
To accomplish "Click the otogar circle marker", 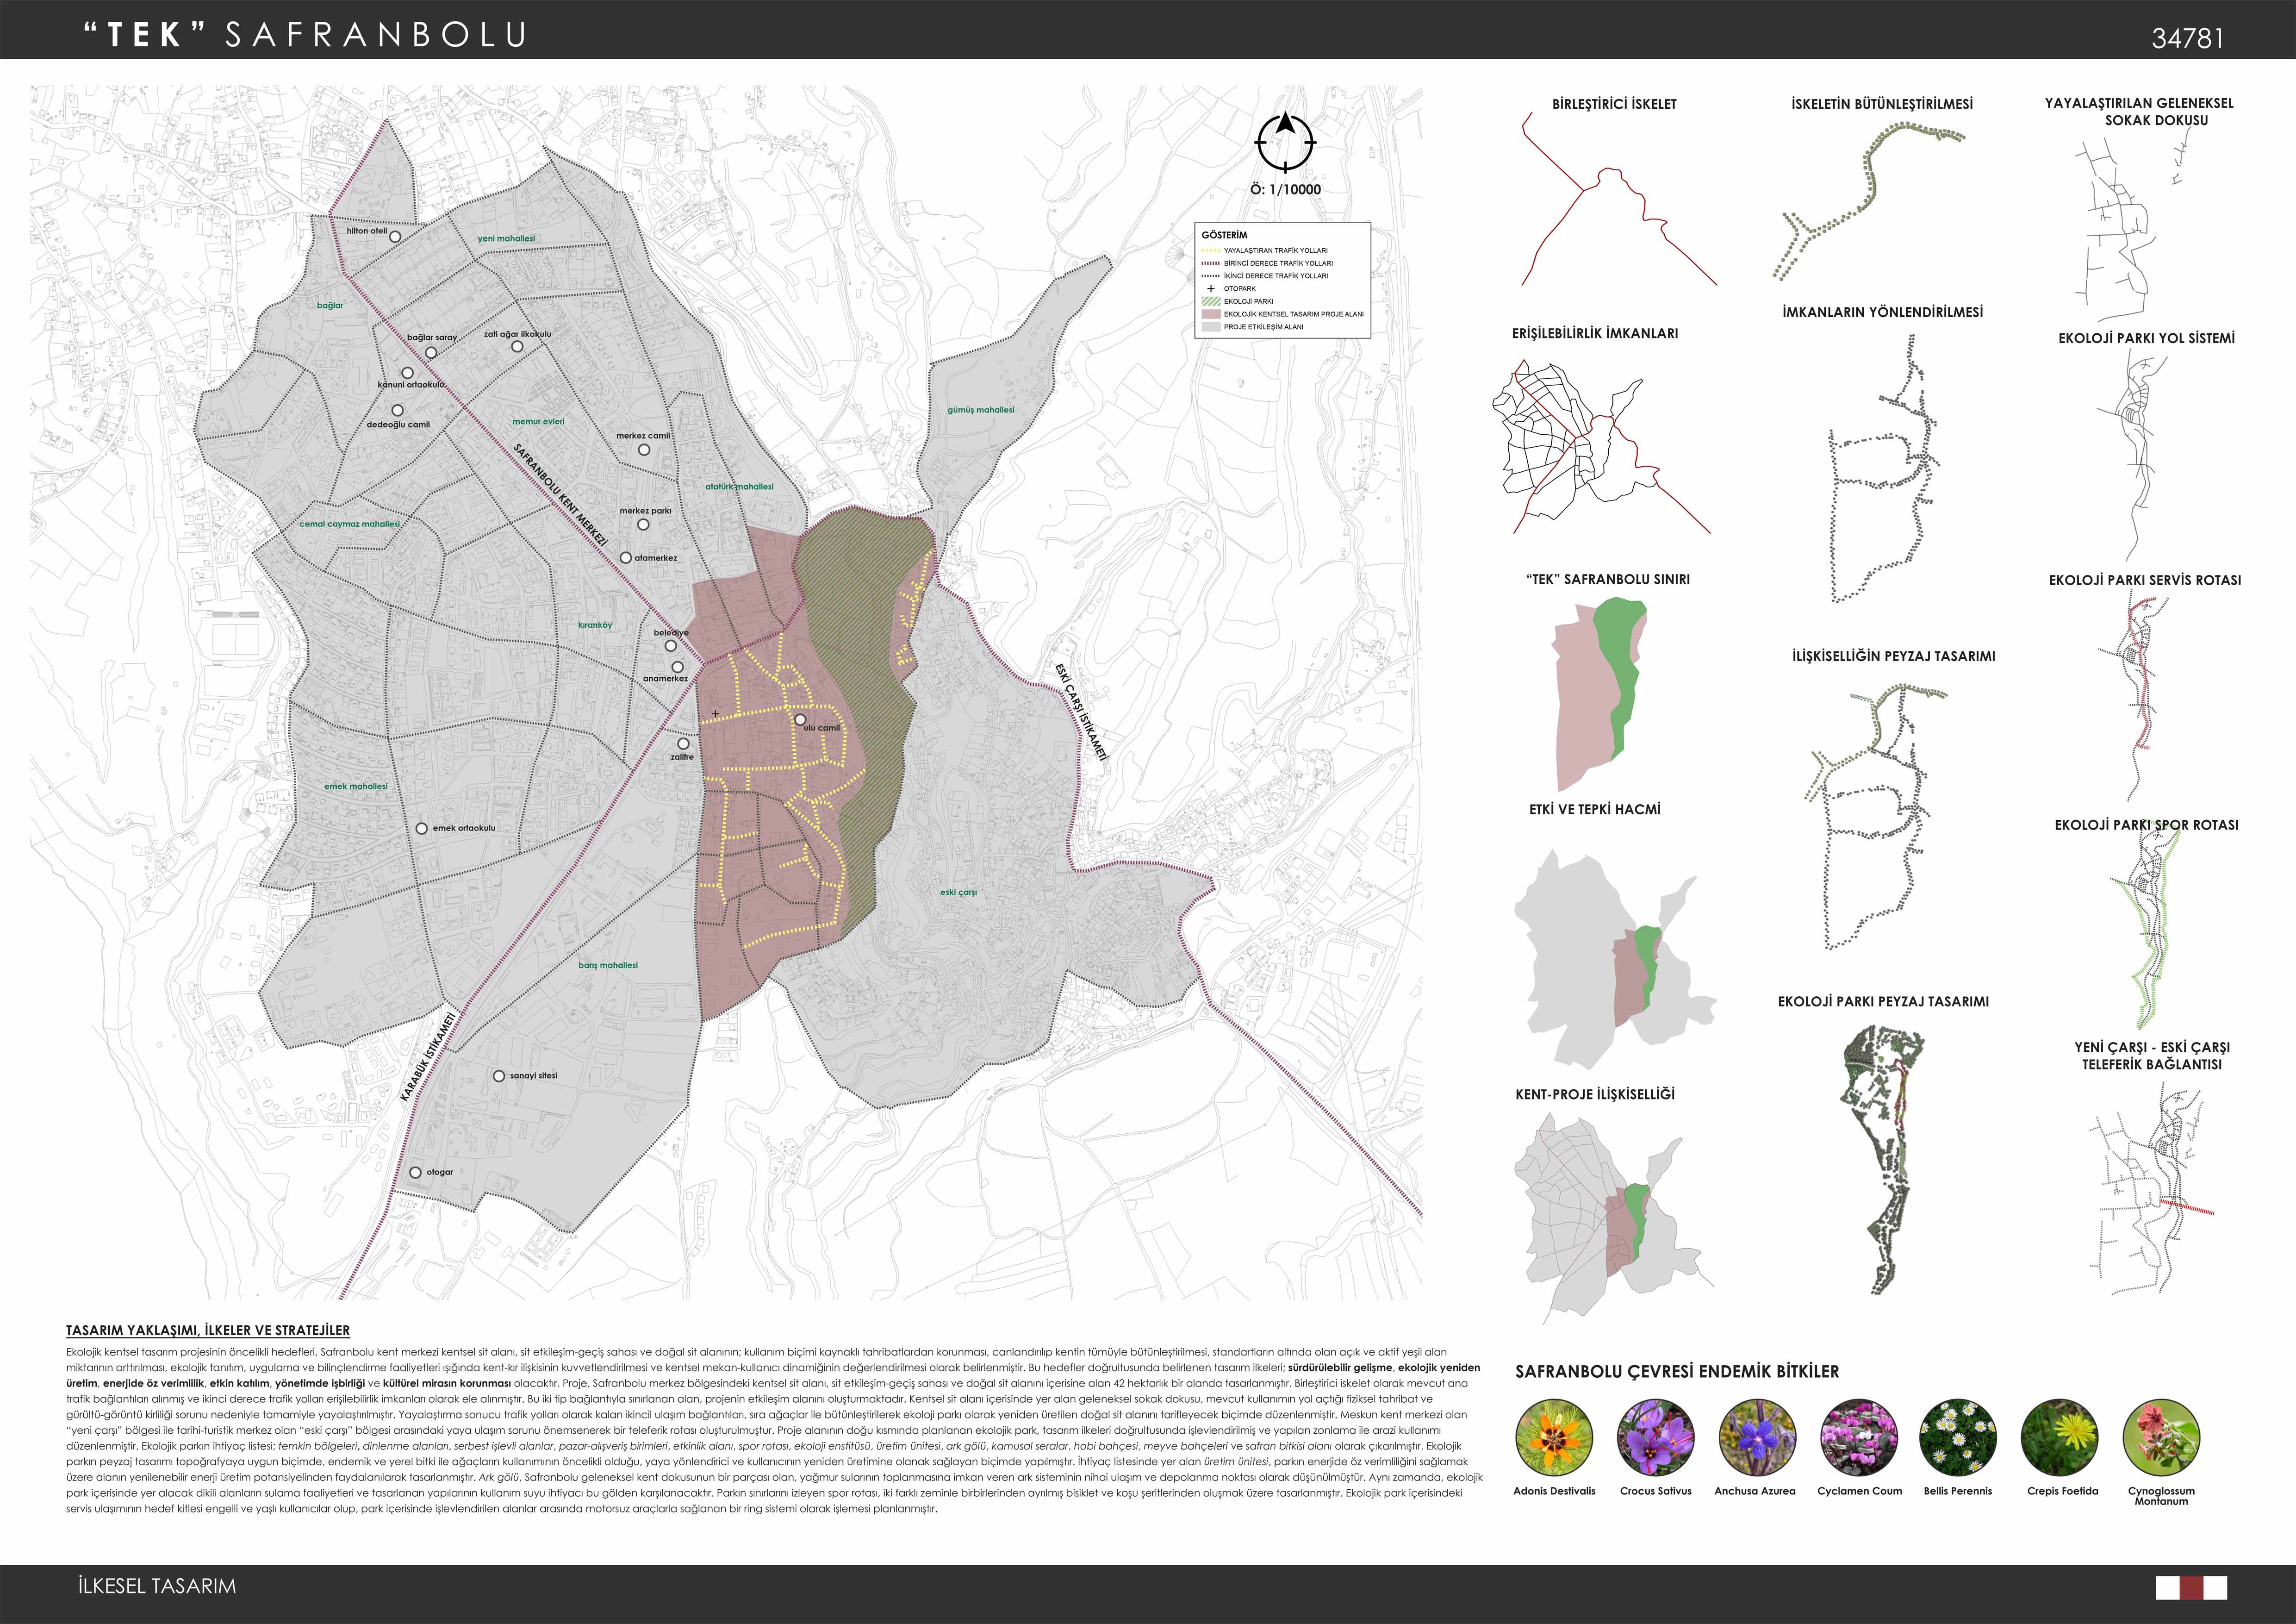I will pos(416,1173).
